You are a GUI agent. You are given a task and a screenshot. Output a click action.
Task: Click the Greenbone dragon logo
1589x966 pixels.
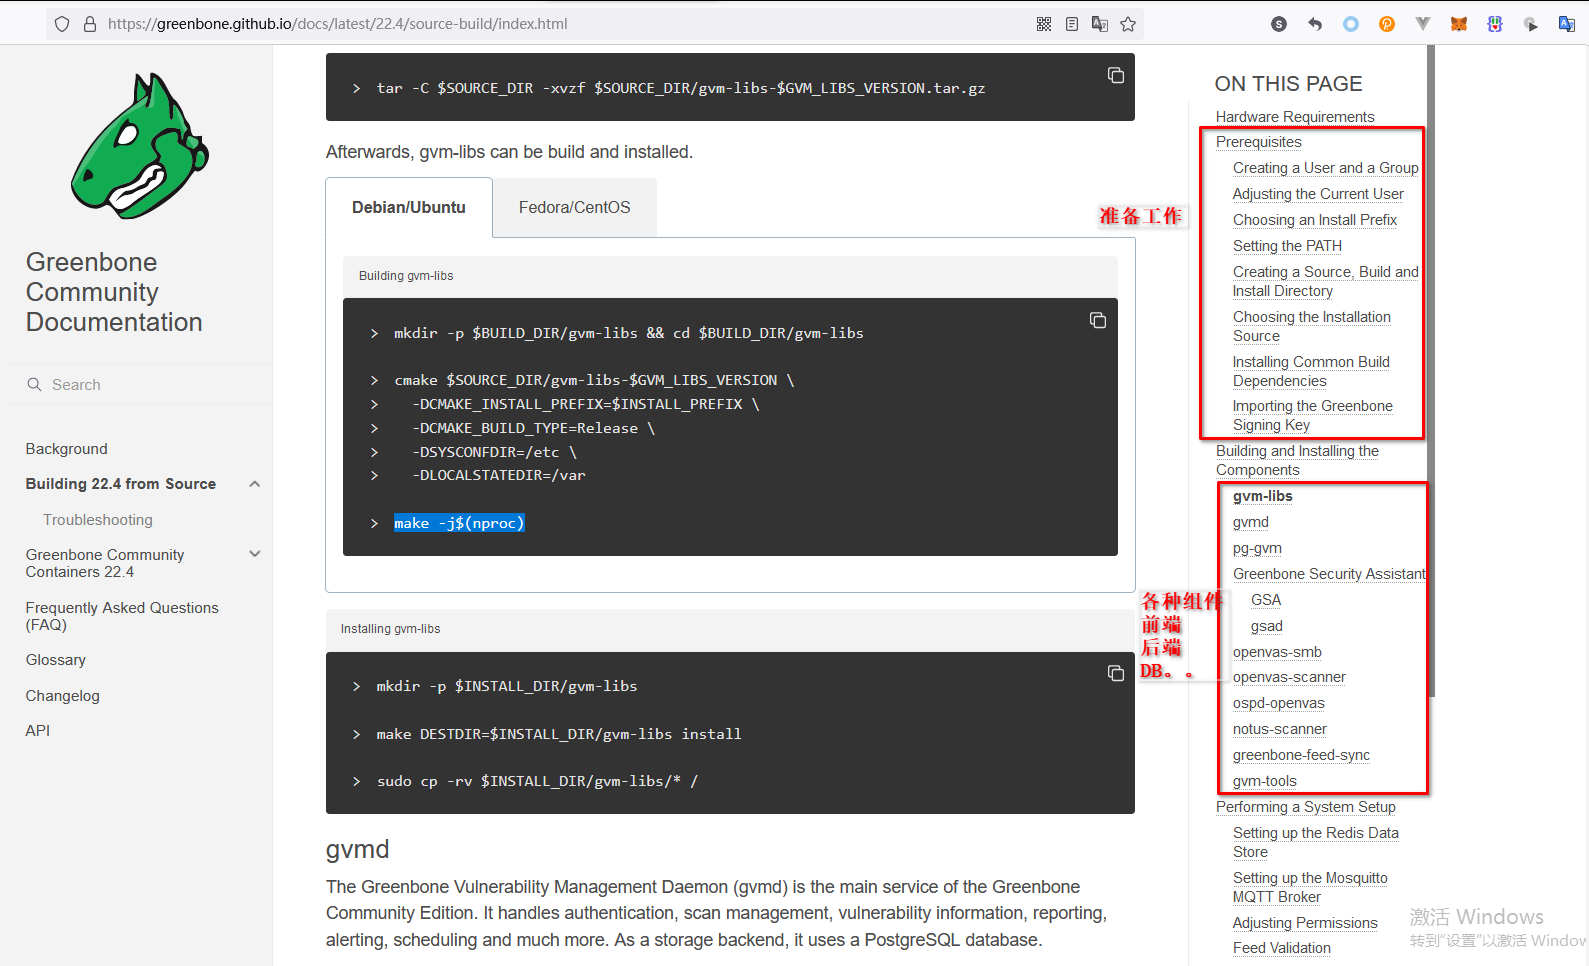pos(140,146)
